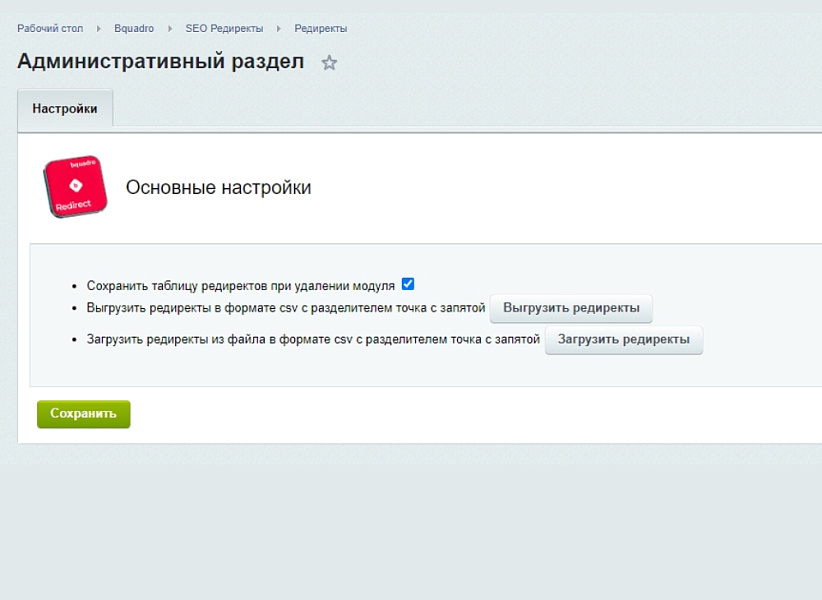The image size is (822, 600).
Task: Add Административный раздел page to favorites
Action: pyautogui.click(x=328, y=62)
